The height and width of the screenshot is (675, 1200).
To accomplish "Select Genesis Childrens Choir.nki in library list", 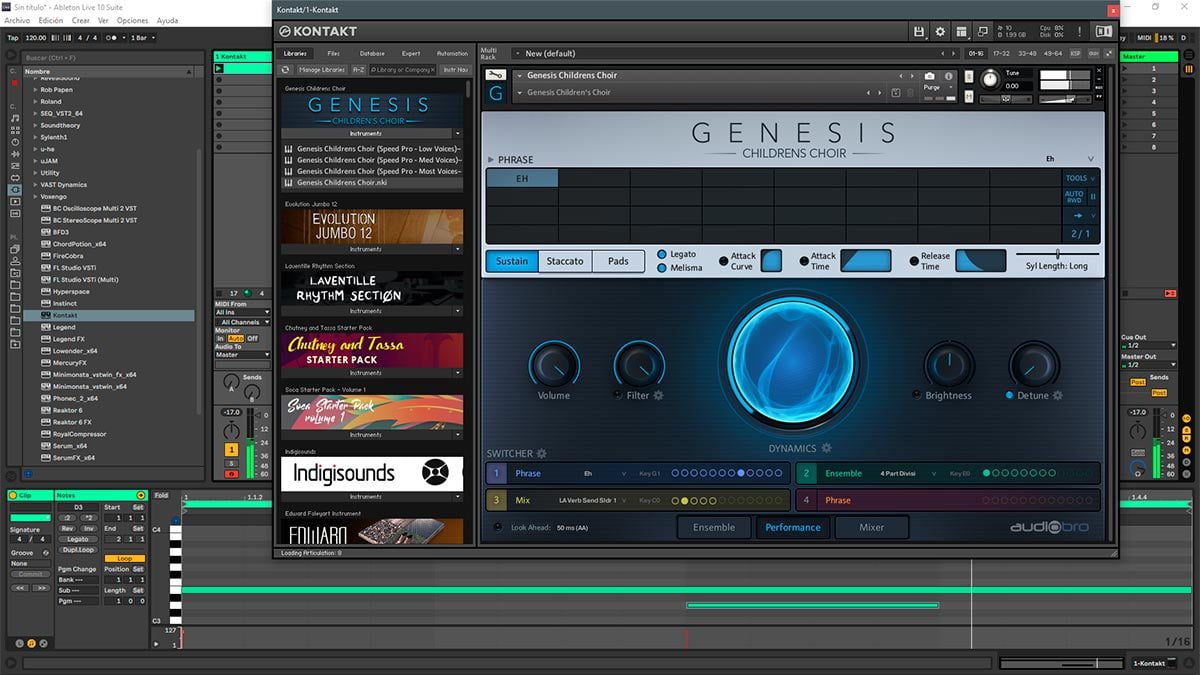I will point(371,182).
